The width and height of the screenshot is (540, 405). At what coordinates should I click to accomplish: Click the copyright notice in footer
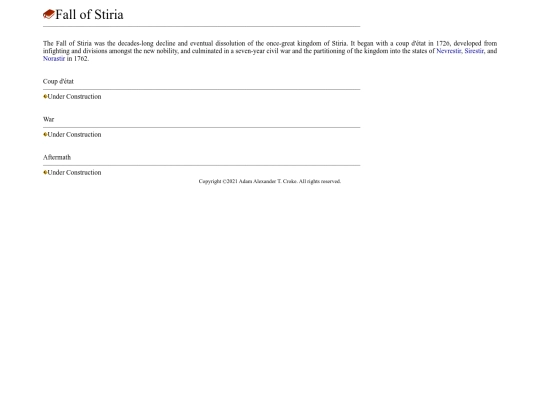[270, 181]
